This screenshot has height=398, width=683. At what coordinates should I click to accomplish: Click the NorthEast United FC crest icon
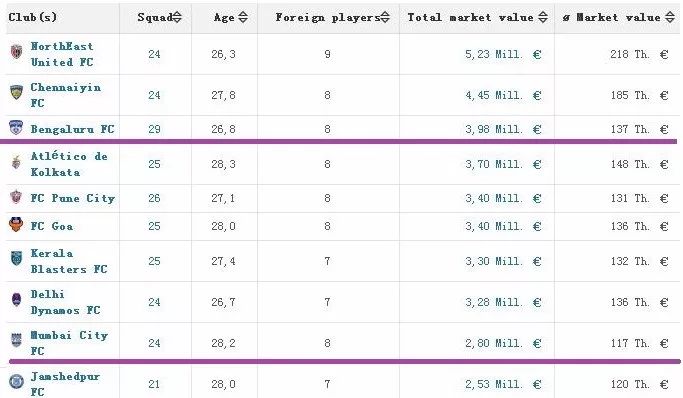[17, 52]
